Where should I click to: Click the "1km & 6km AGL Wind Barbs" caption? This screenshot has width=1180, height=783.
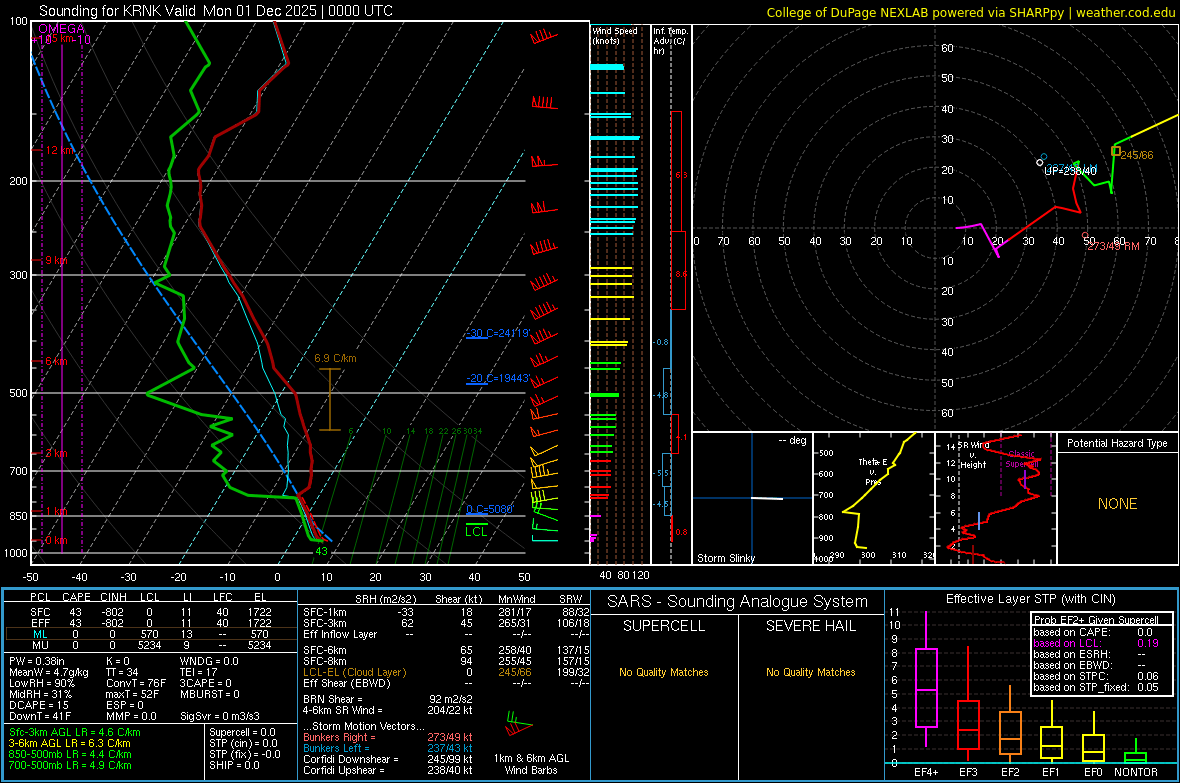(x=531, y=764)
